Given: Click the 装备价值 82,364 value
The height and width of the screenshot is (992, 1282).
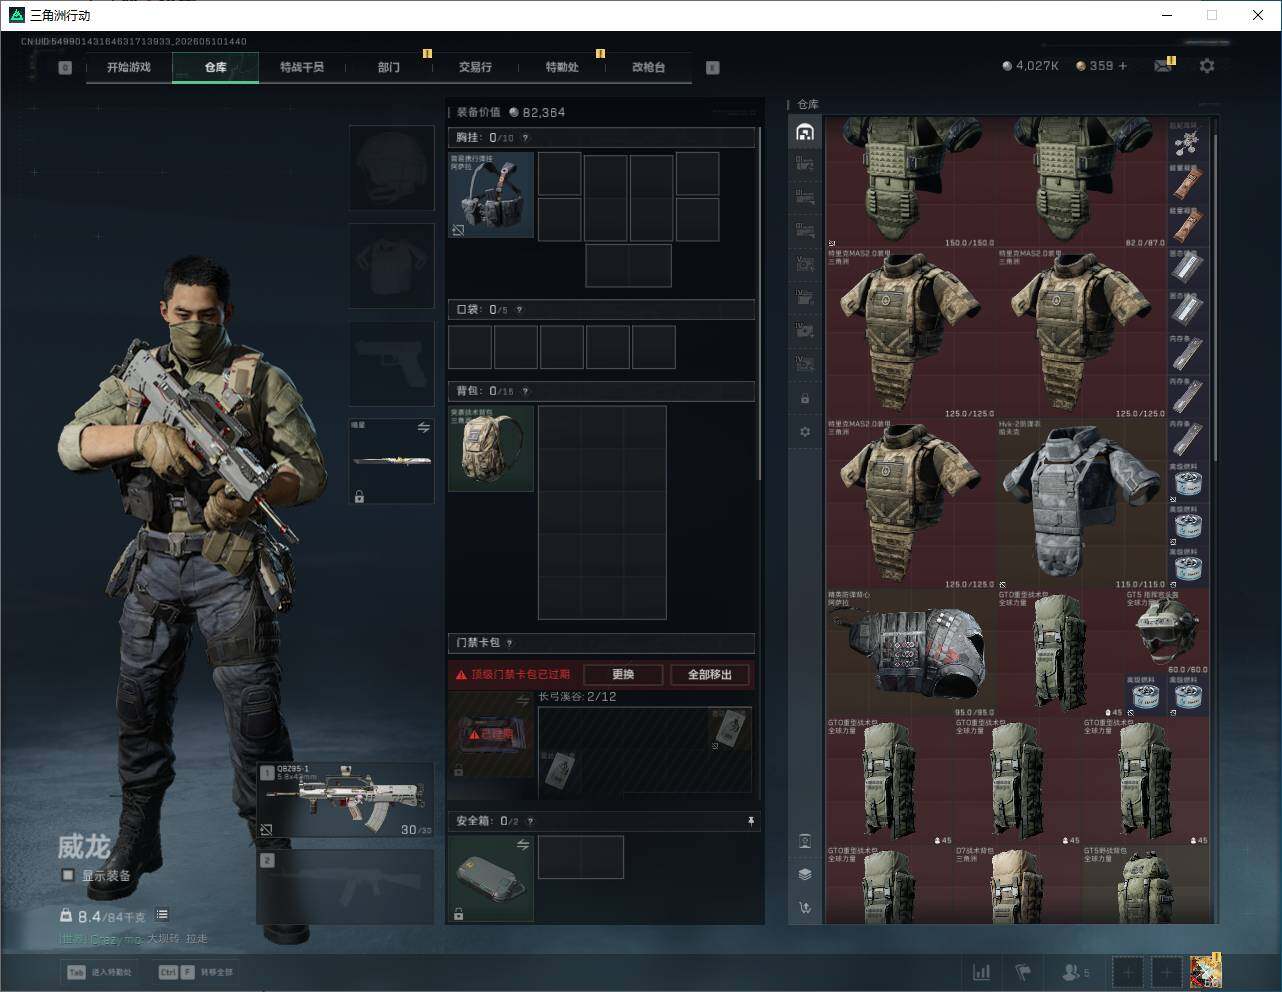Looking at the screenshot, I should click(511, 112).
